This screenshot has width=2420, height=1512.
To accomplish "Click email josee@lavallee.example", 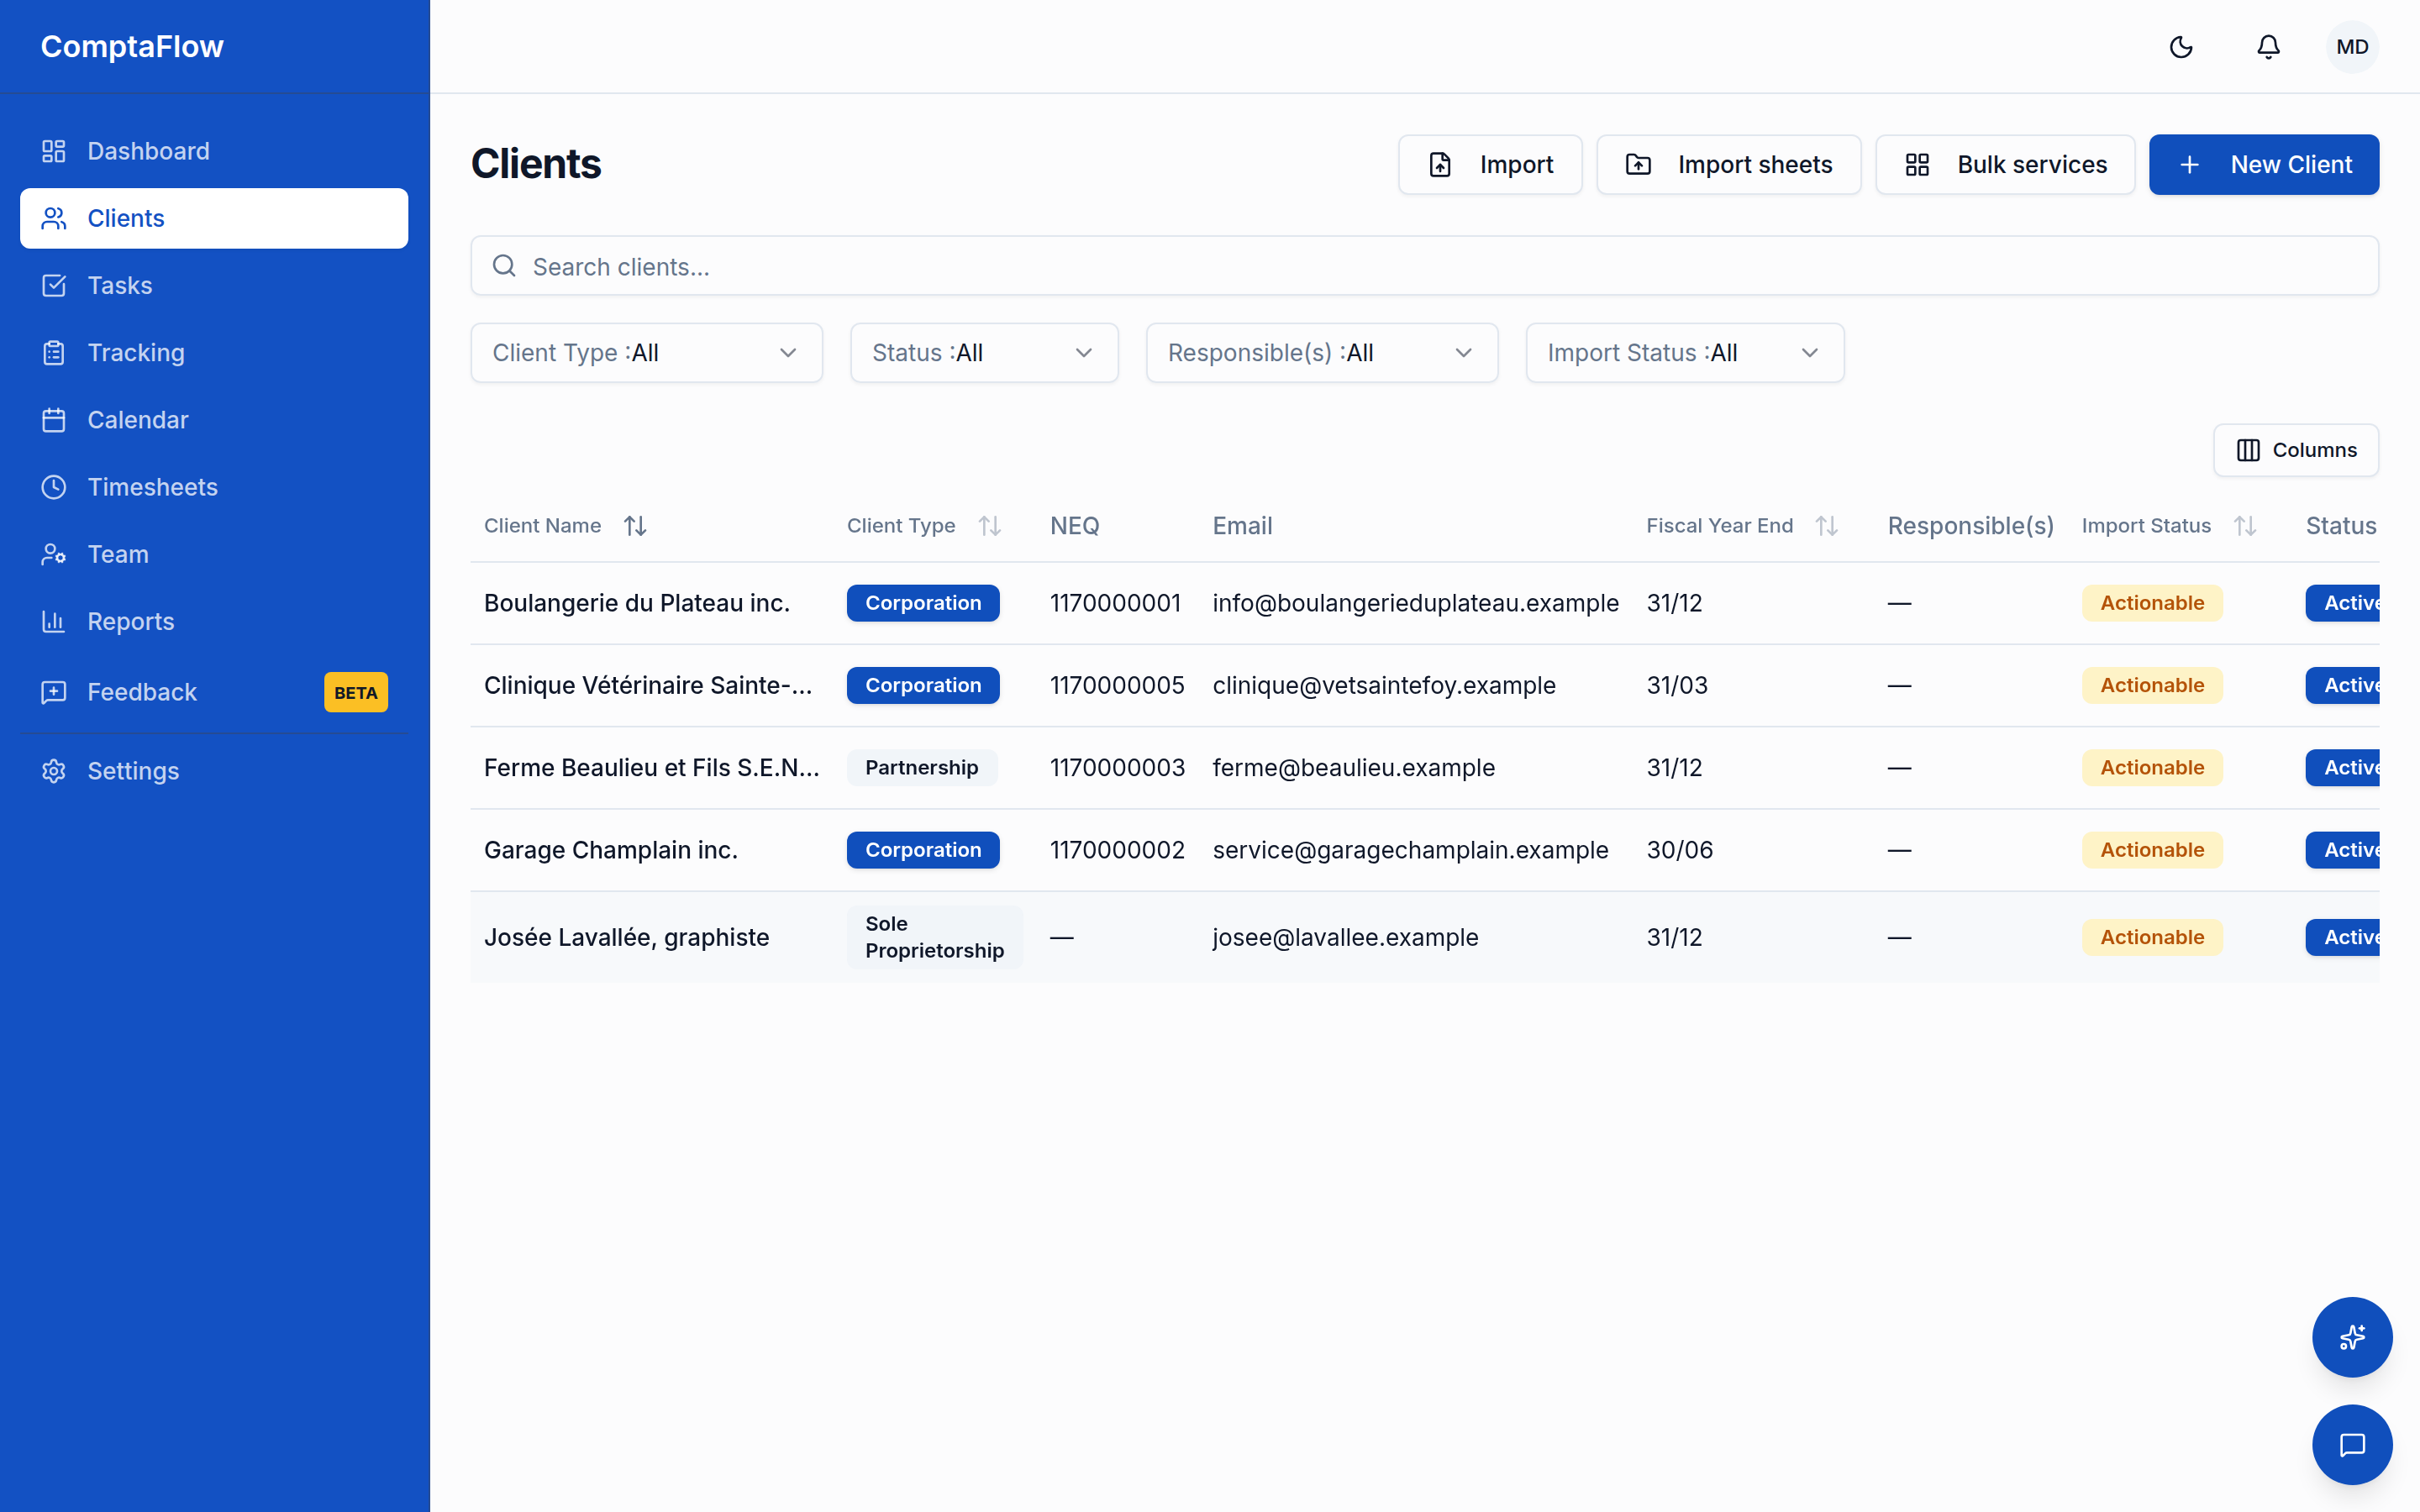I will click(1345, 937).
